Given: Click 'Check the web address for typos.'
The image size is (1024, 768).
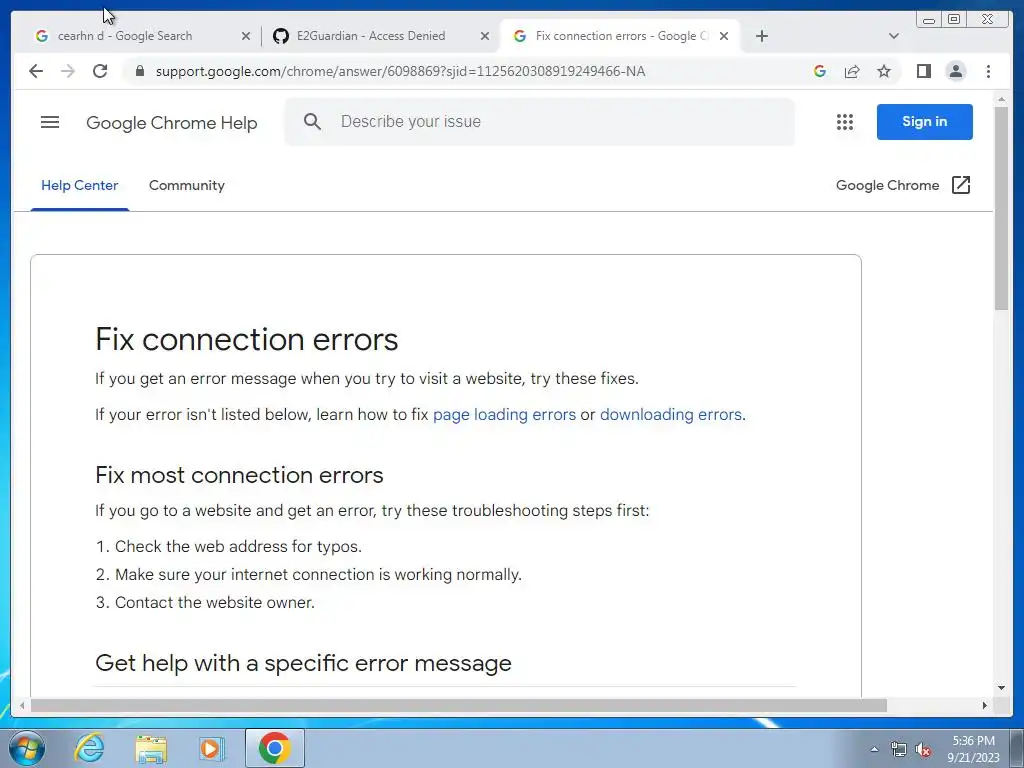Looking at the screenshot, I should [x=238, y=547].
